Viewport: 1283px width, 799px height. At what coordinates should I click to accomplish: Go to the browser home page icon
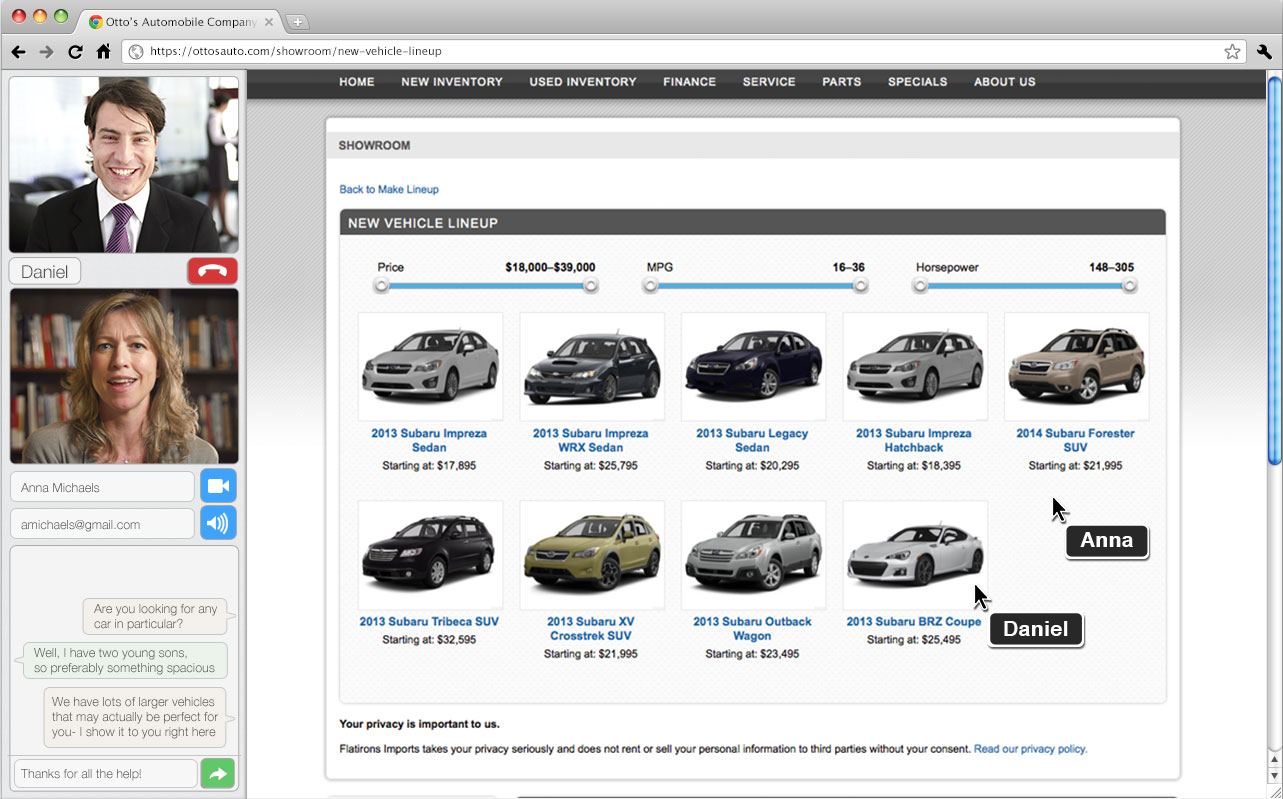[103, 51]
